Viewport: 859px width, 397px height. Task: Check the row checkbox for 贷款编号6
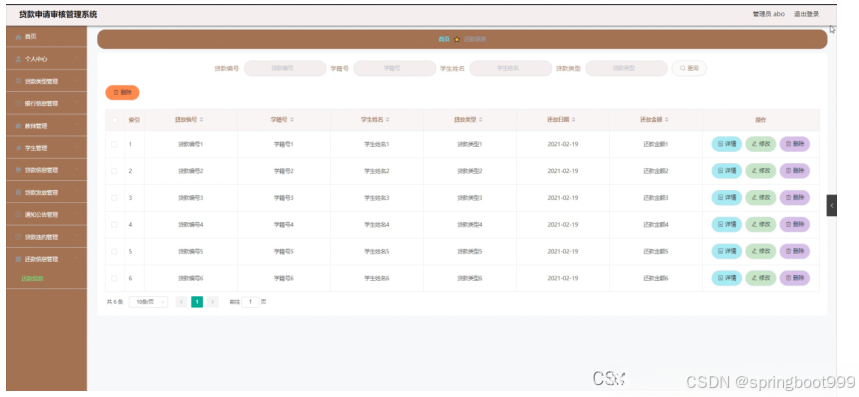coord(114,278)
